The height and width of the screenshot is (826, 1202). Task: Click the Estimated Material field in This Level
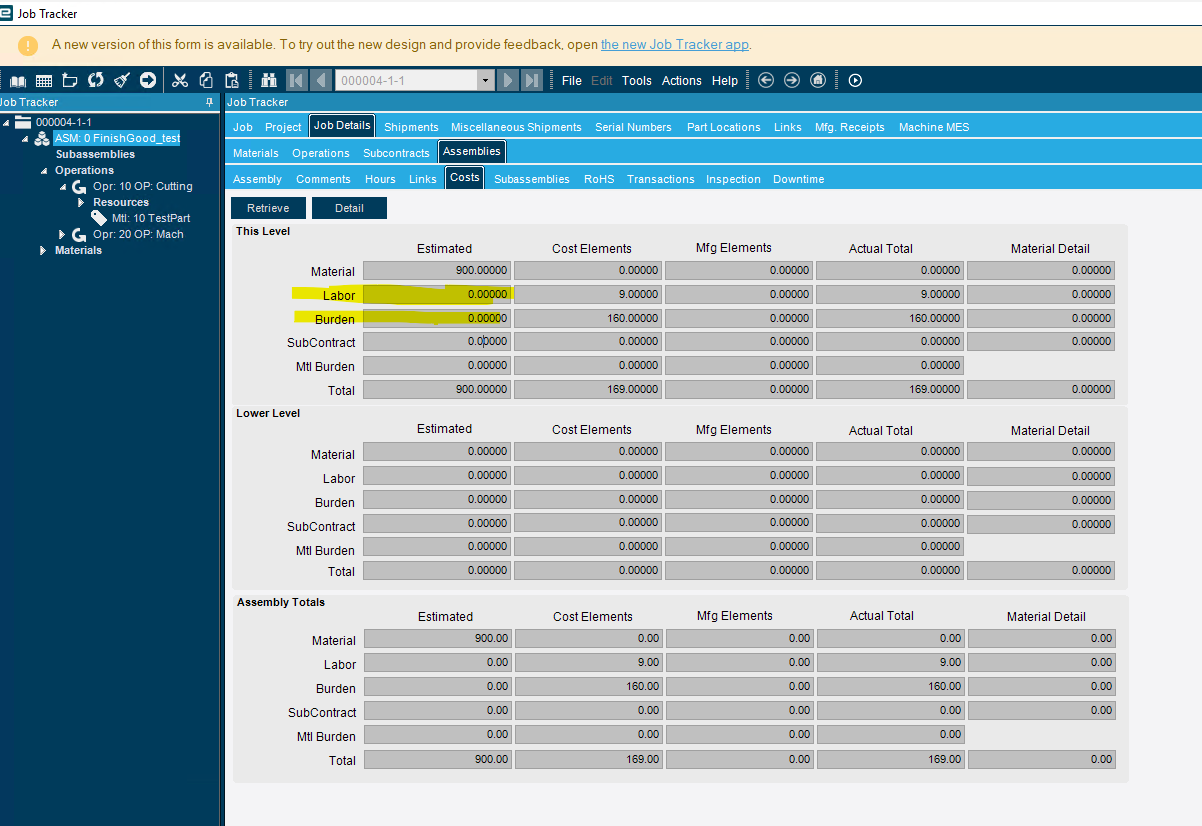[x=437, y=270]
